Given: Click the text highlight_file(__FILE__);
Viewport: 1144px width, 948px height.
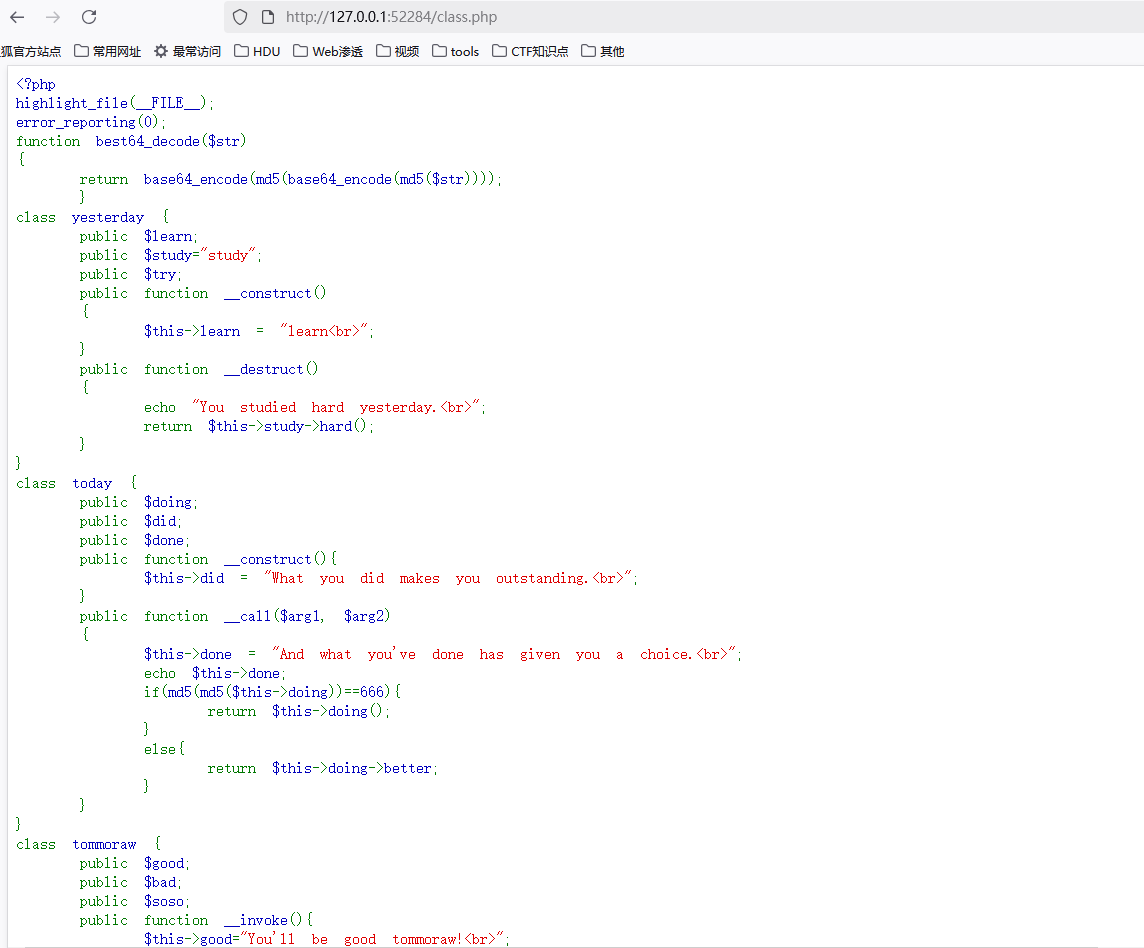Looking at the screenshot, I should pos(115,103).
